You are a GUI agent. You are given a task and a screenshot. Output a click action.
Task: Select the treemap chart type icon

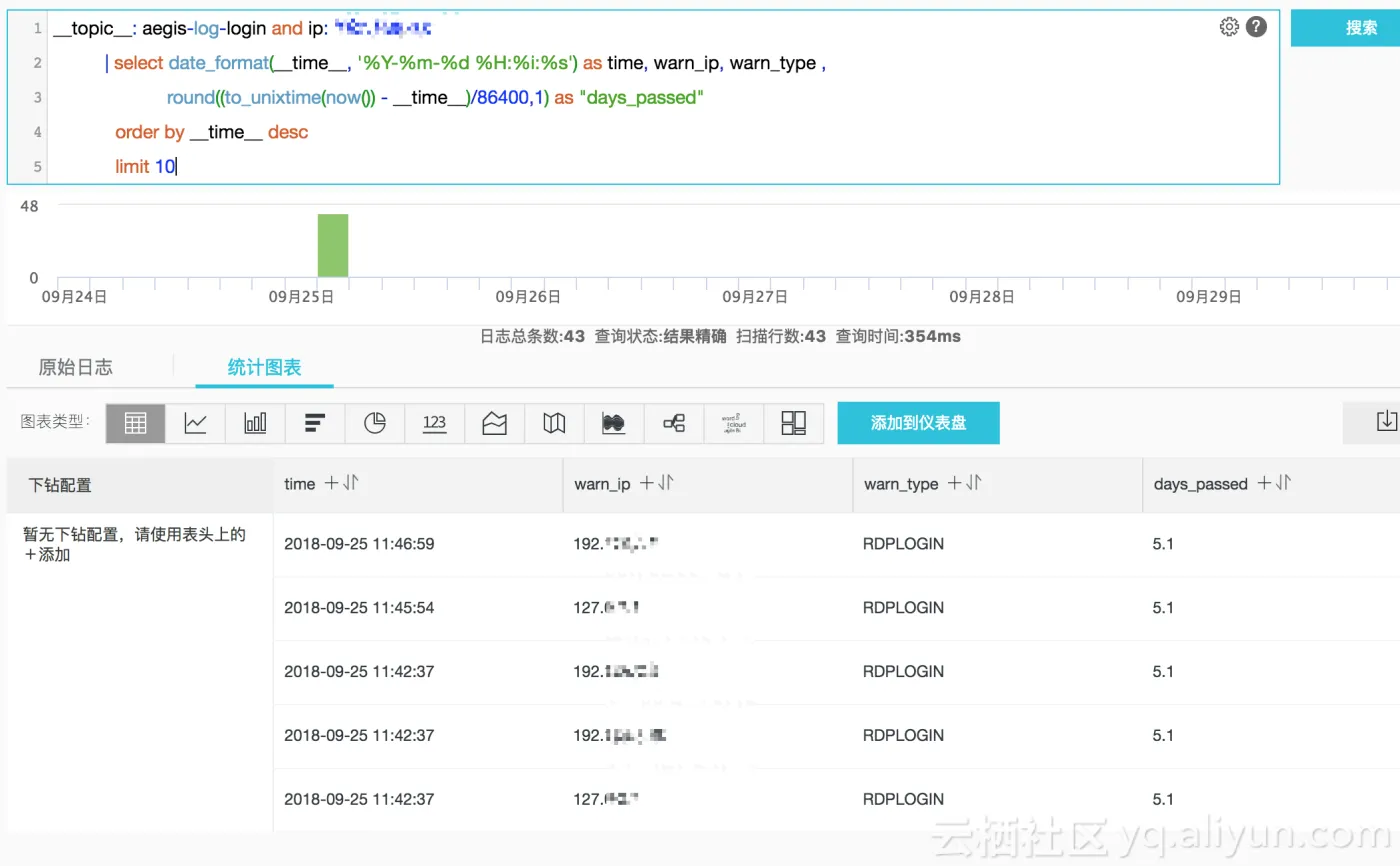pos(794,423)
